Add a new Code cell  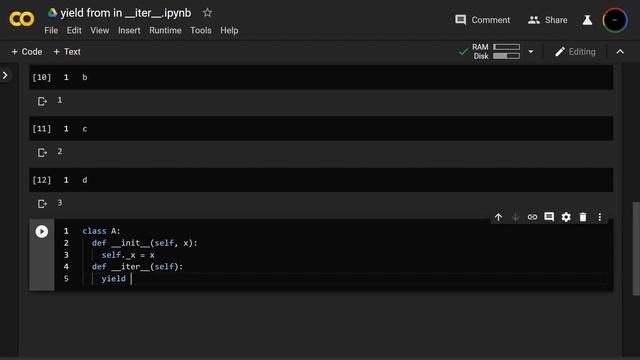27,52
